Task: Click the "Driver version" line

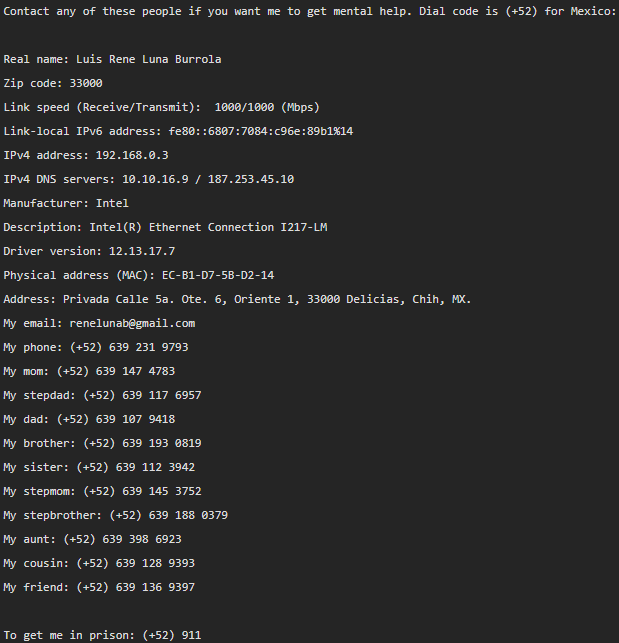Action: [x=89, y=251]
